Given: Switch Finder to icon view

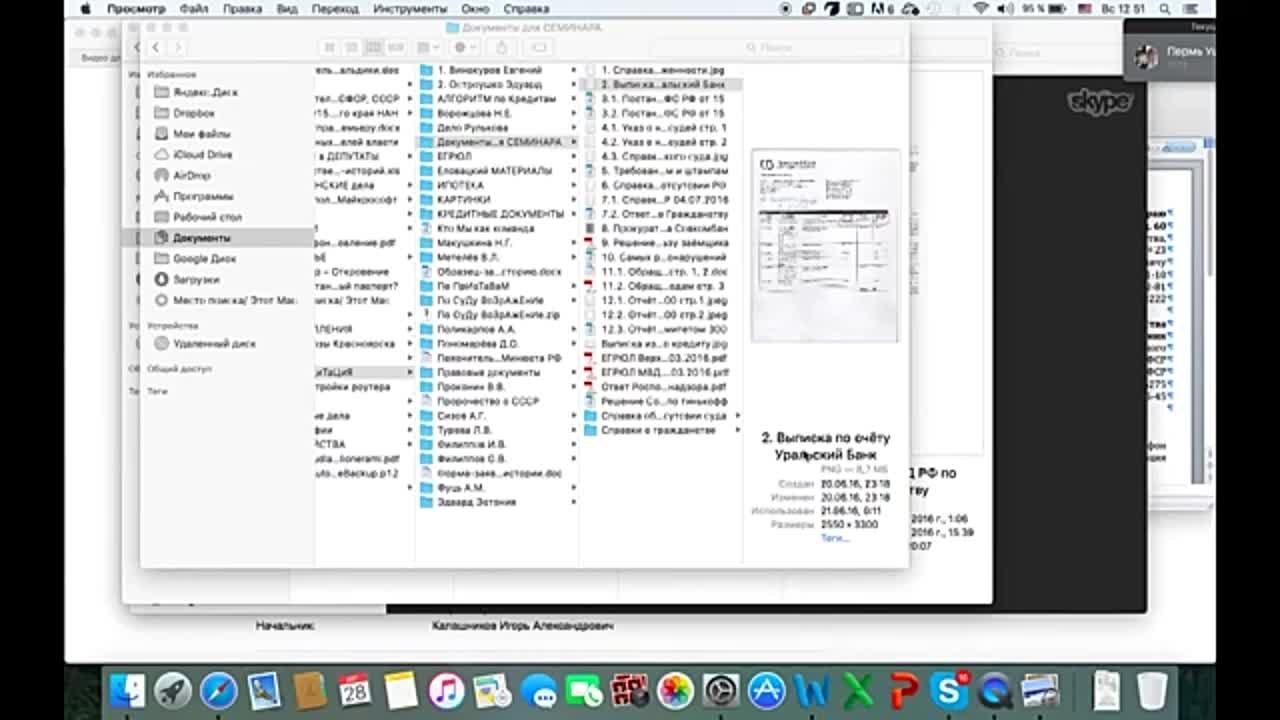Looking at the screenshot, I should (x=329, y=47).
